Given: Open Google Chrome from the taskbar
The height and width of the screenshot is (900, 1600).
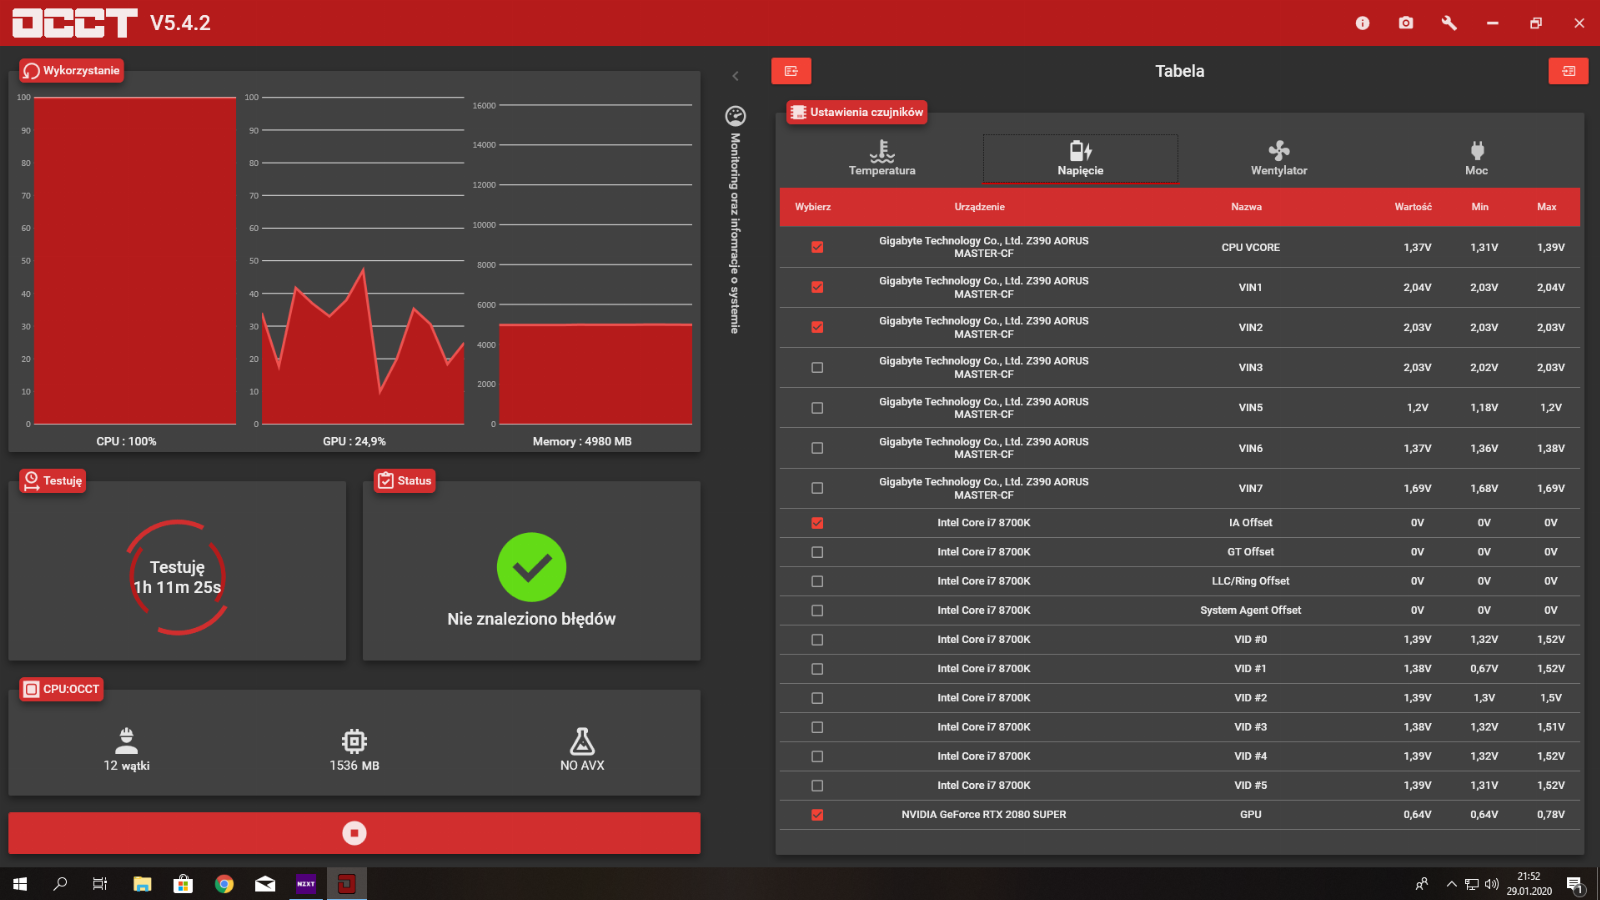Looking at the screenshot, I should coord(224,884).
